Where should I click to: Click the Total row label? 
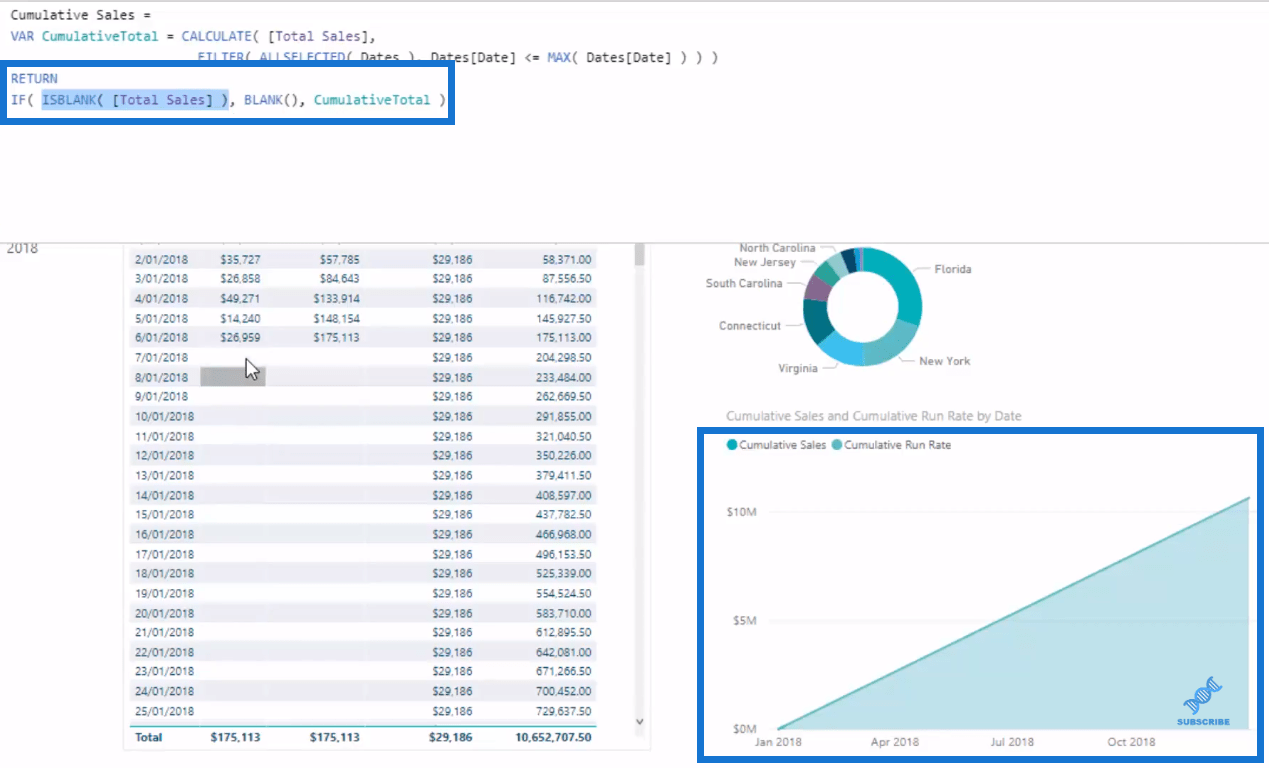[148, 737]
